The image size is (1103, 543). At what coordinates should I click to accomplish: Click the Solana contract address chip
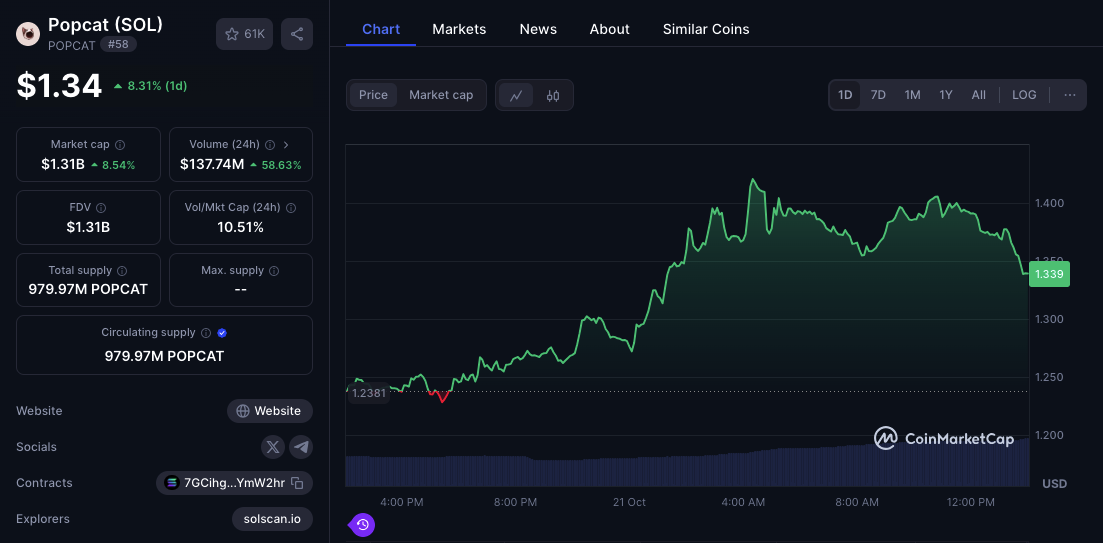point(234,483)
